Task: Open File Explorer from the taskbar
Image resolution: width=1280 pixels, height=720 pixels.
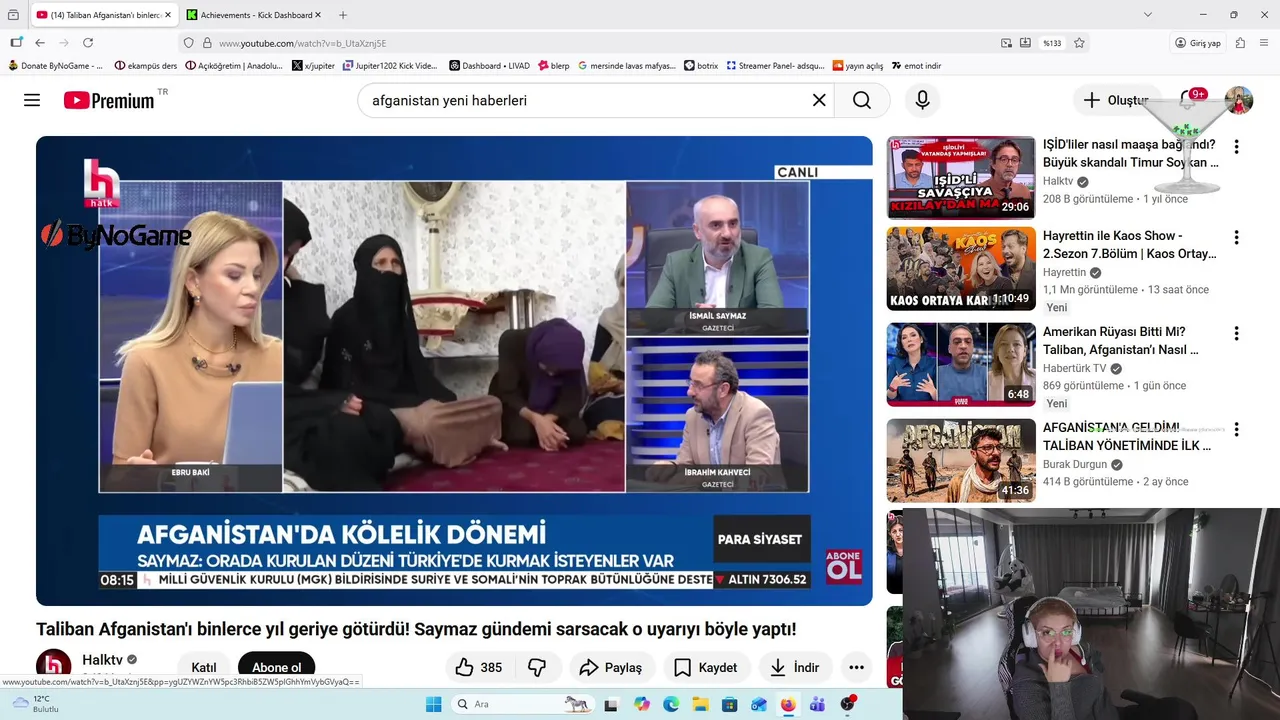Action: pos(700,704)
